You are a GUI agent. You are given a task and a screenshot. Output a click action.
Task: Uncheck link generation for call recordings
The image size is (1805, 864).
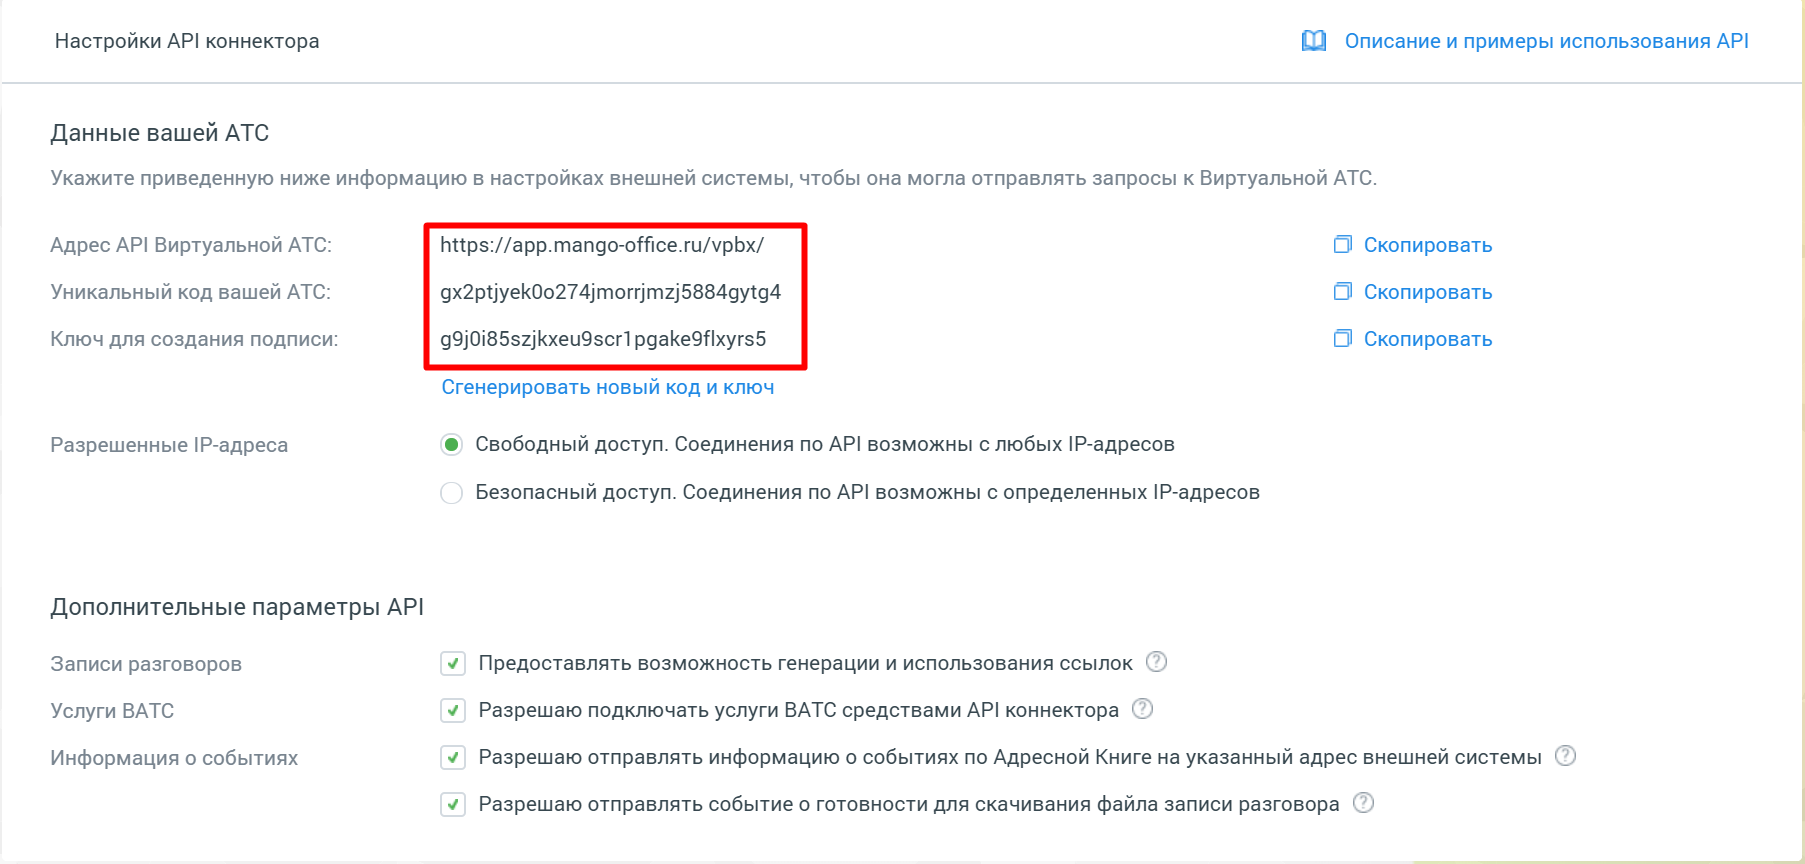tap(453, 663)
